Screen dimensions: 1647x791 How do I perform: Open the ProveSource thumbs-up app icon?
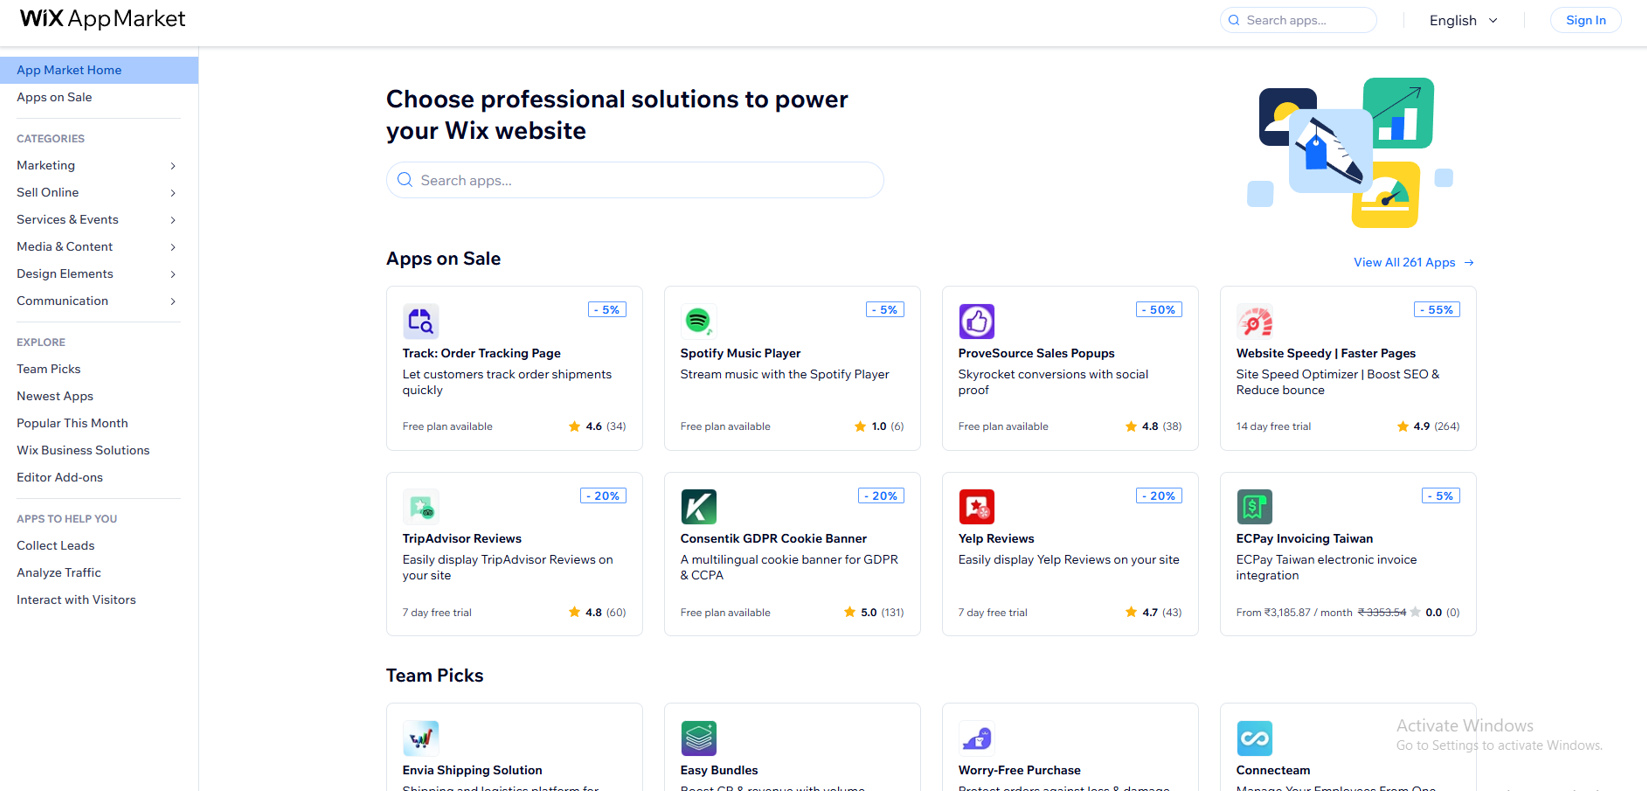(x=976, y=321)
